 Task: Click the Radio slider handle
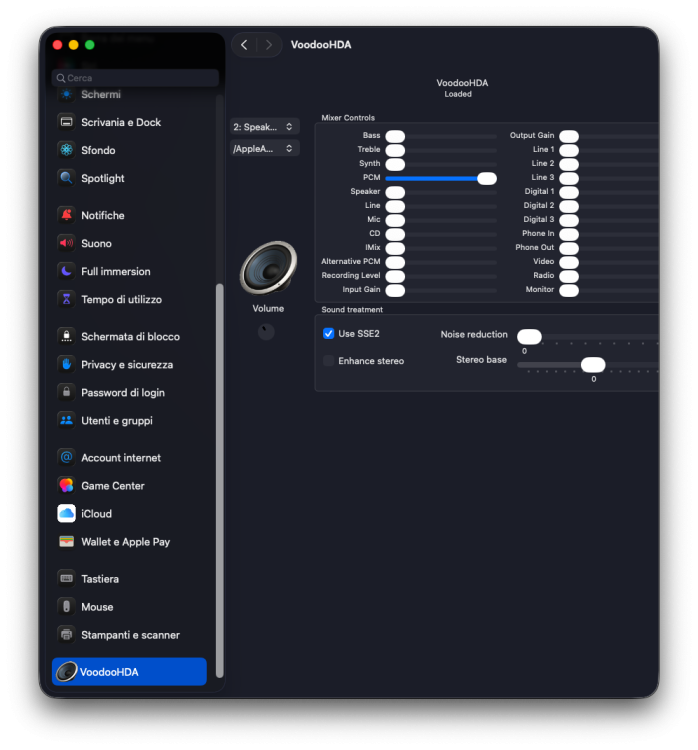(x=569, y=276)
